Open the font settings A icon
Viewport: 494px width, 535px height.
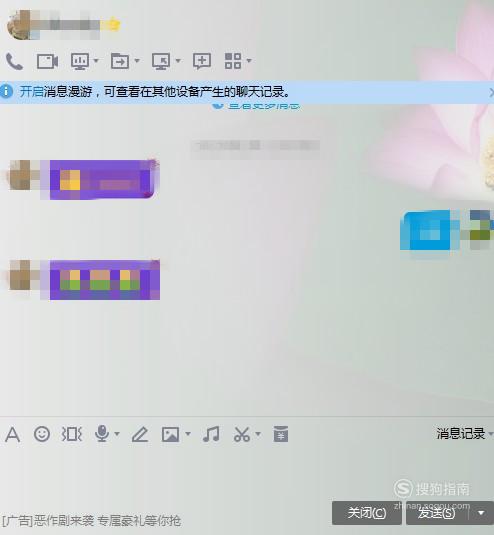click(x=13, y=435)
